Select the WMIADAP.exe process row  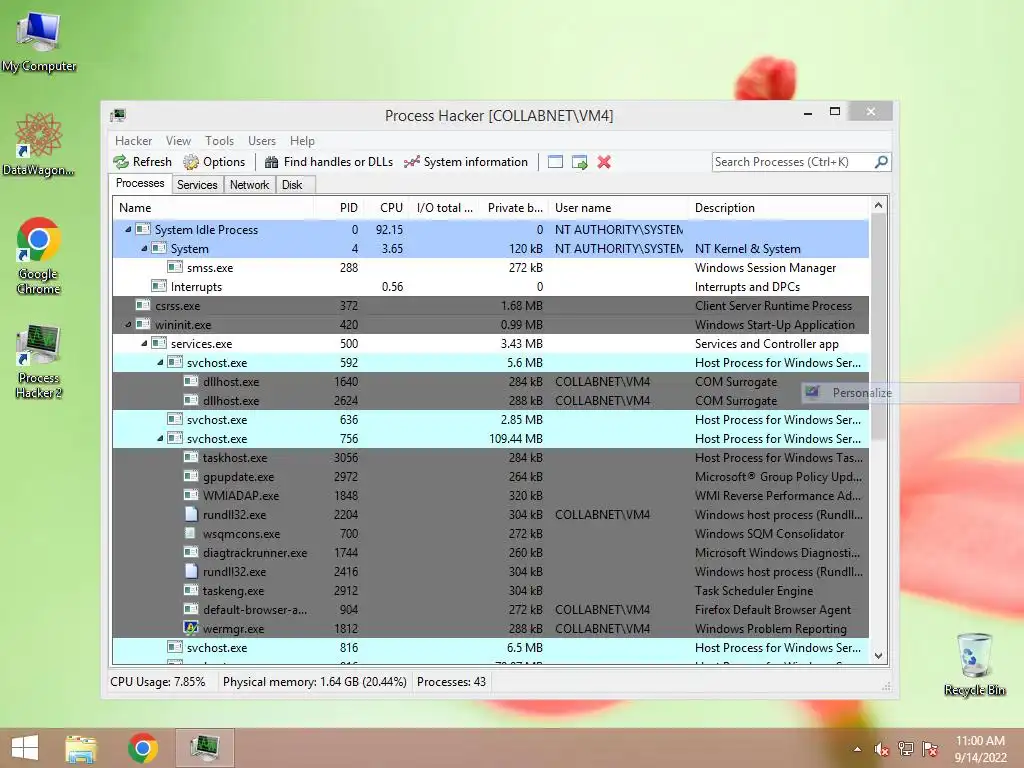tap(490, 496)
